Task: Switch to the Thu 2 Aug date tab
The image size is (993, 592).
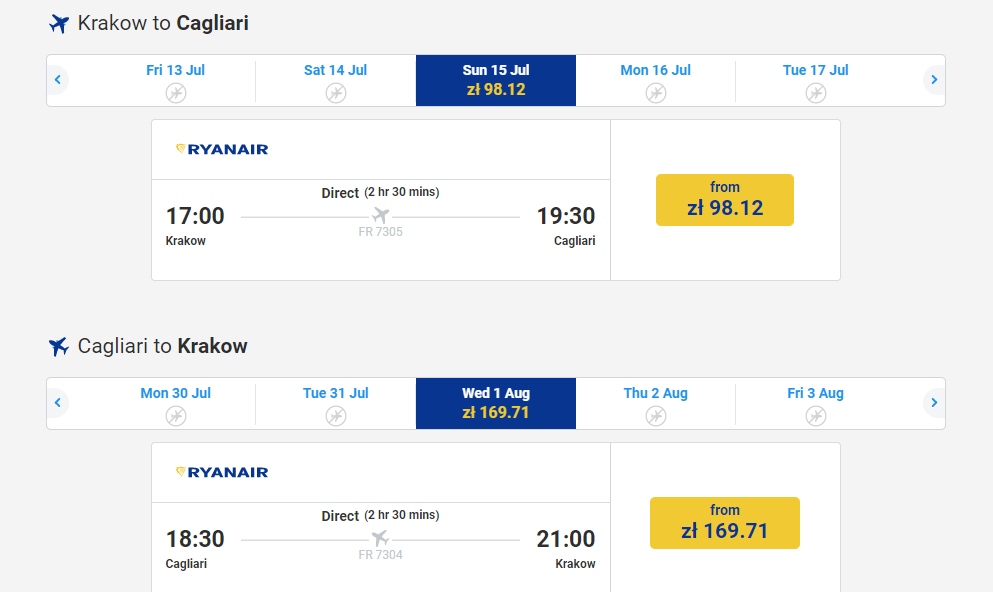Action: tap(656, 403)
